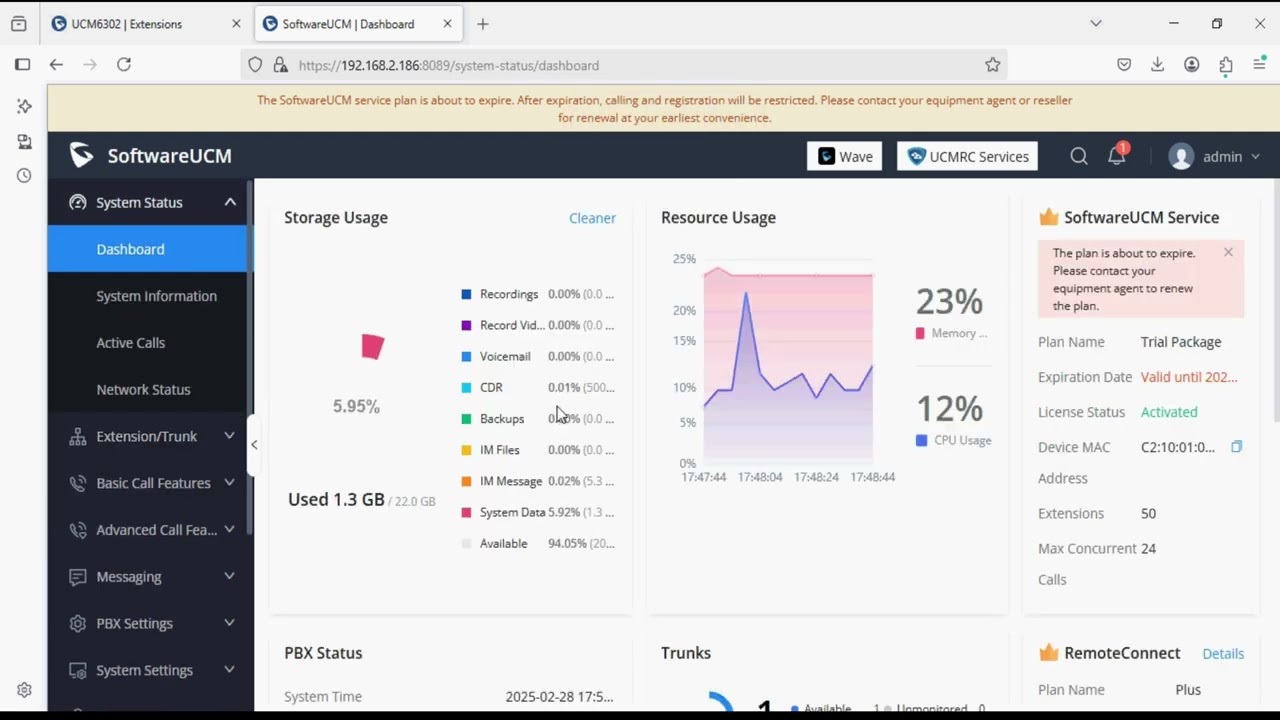
Task: Expand the System Settings menu
Action: [150, 670]
